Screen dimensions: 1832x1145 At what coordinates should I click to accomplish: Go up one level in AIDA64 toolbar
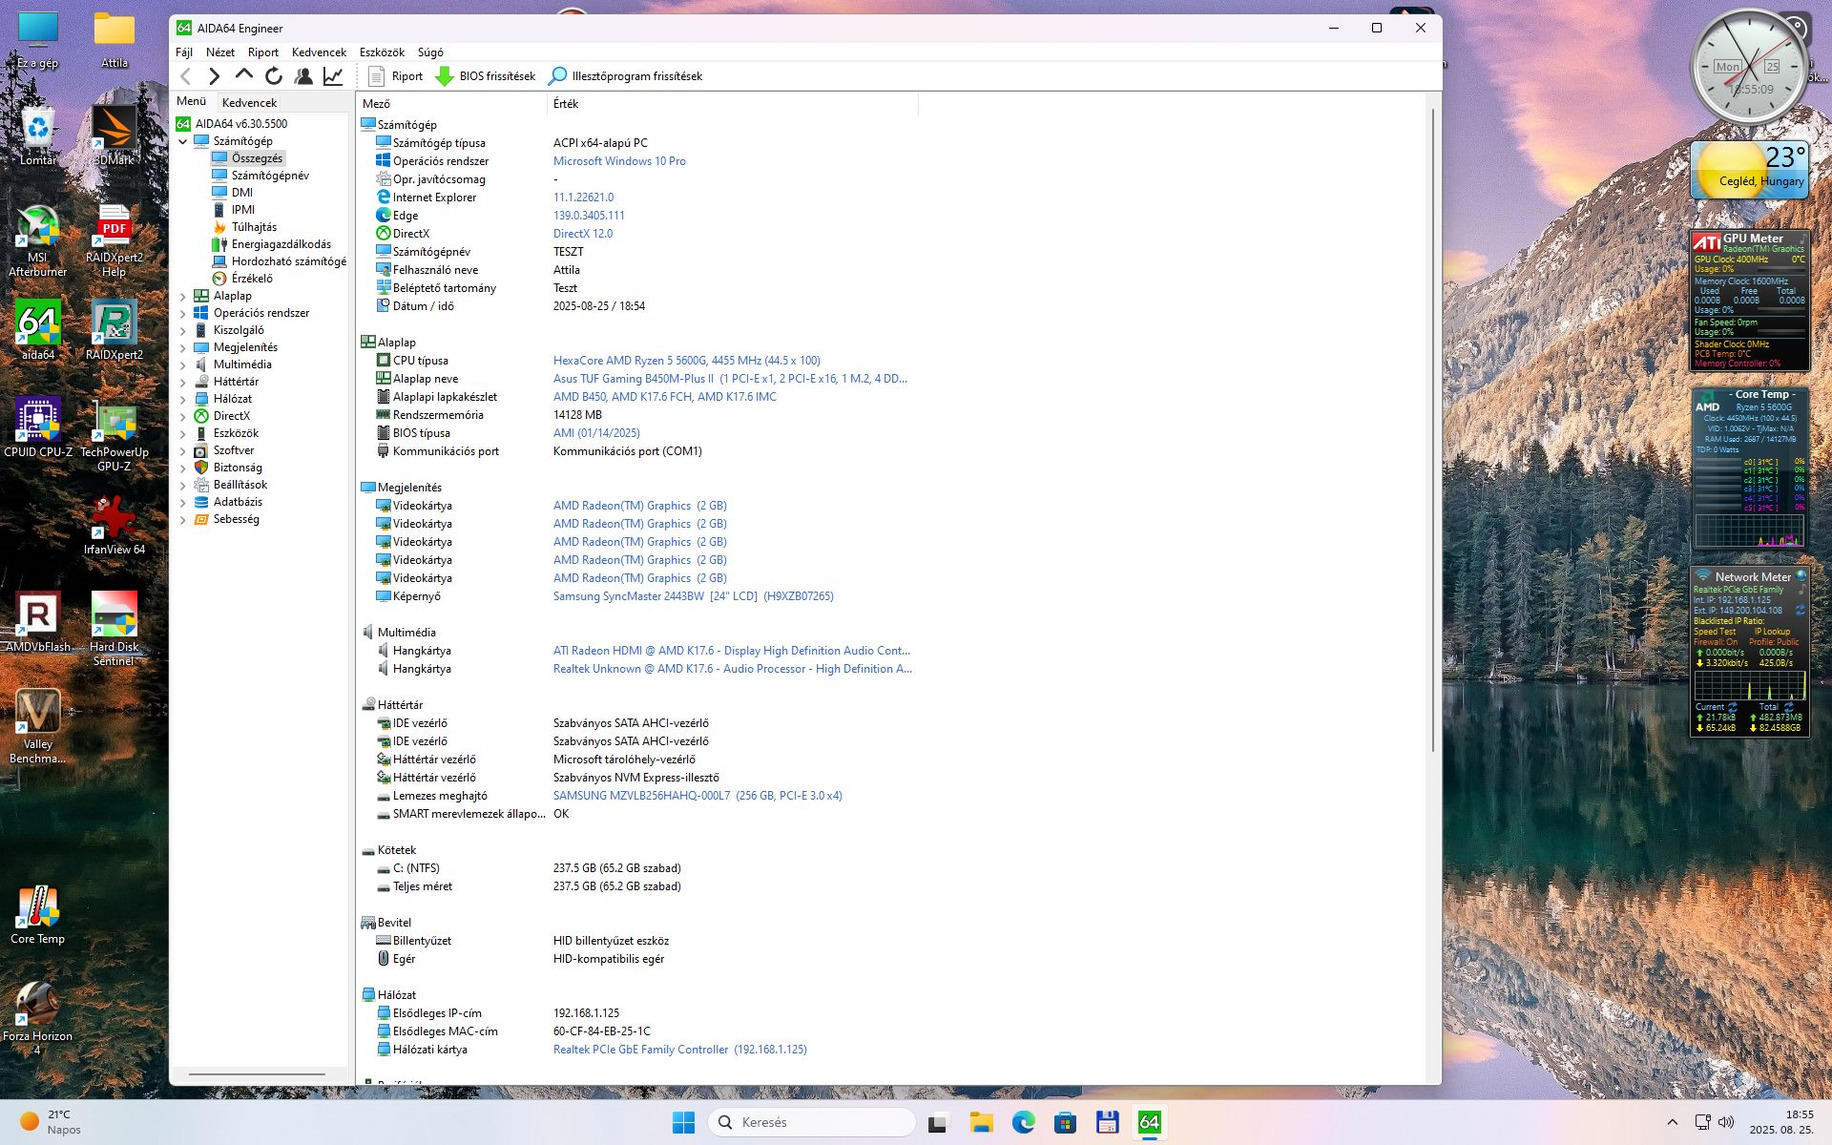244,76
